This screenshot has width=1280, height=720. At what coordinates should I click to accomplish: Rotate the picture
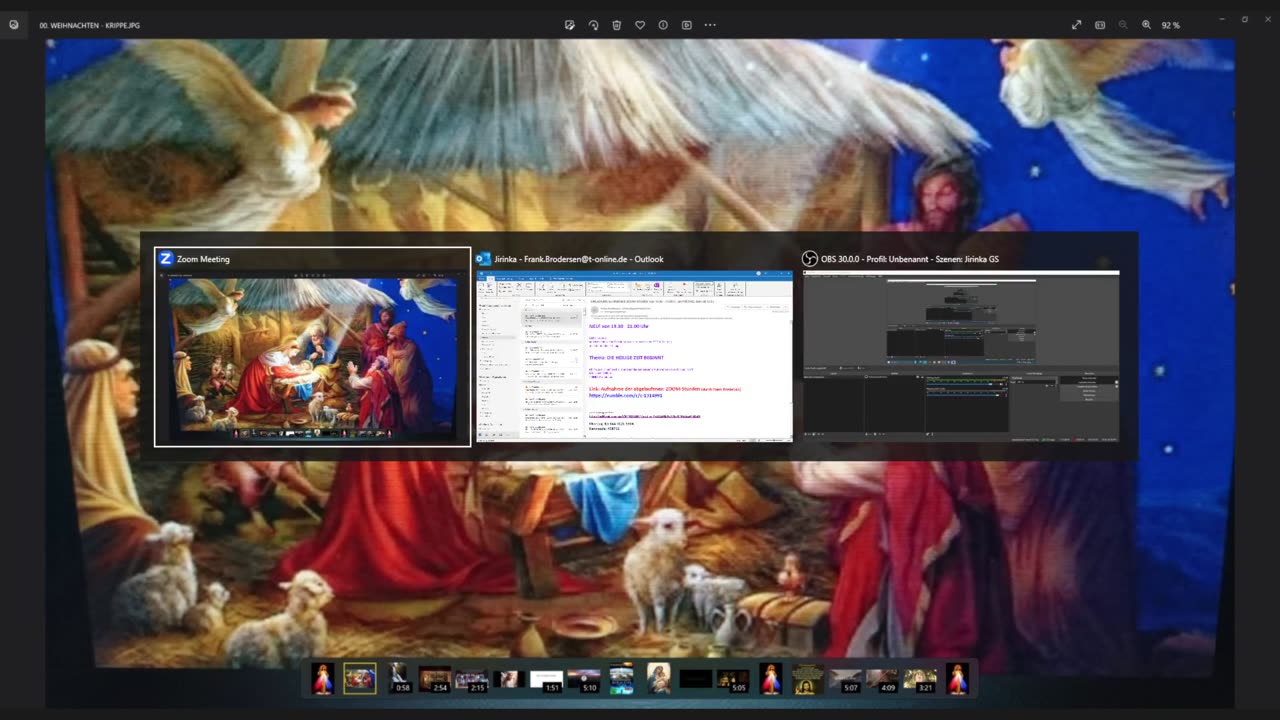click(593, 25)
